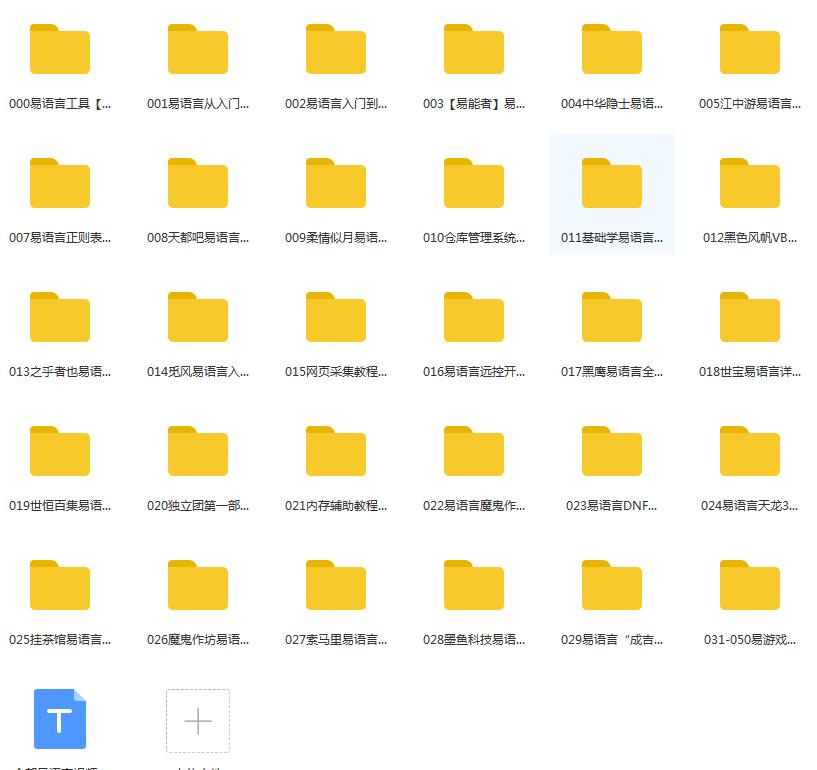Click the 017黑鹰易语言全... name text

coord(612,371)
